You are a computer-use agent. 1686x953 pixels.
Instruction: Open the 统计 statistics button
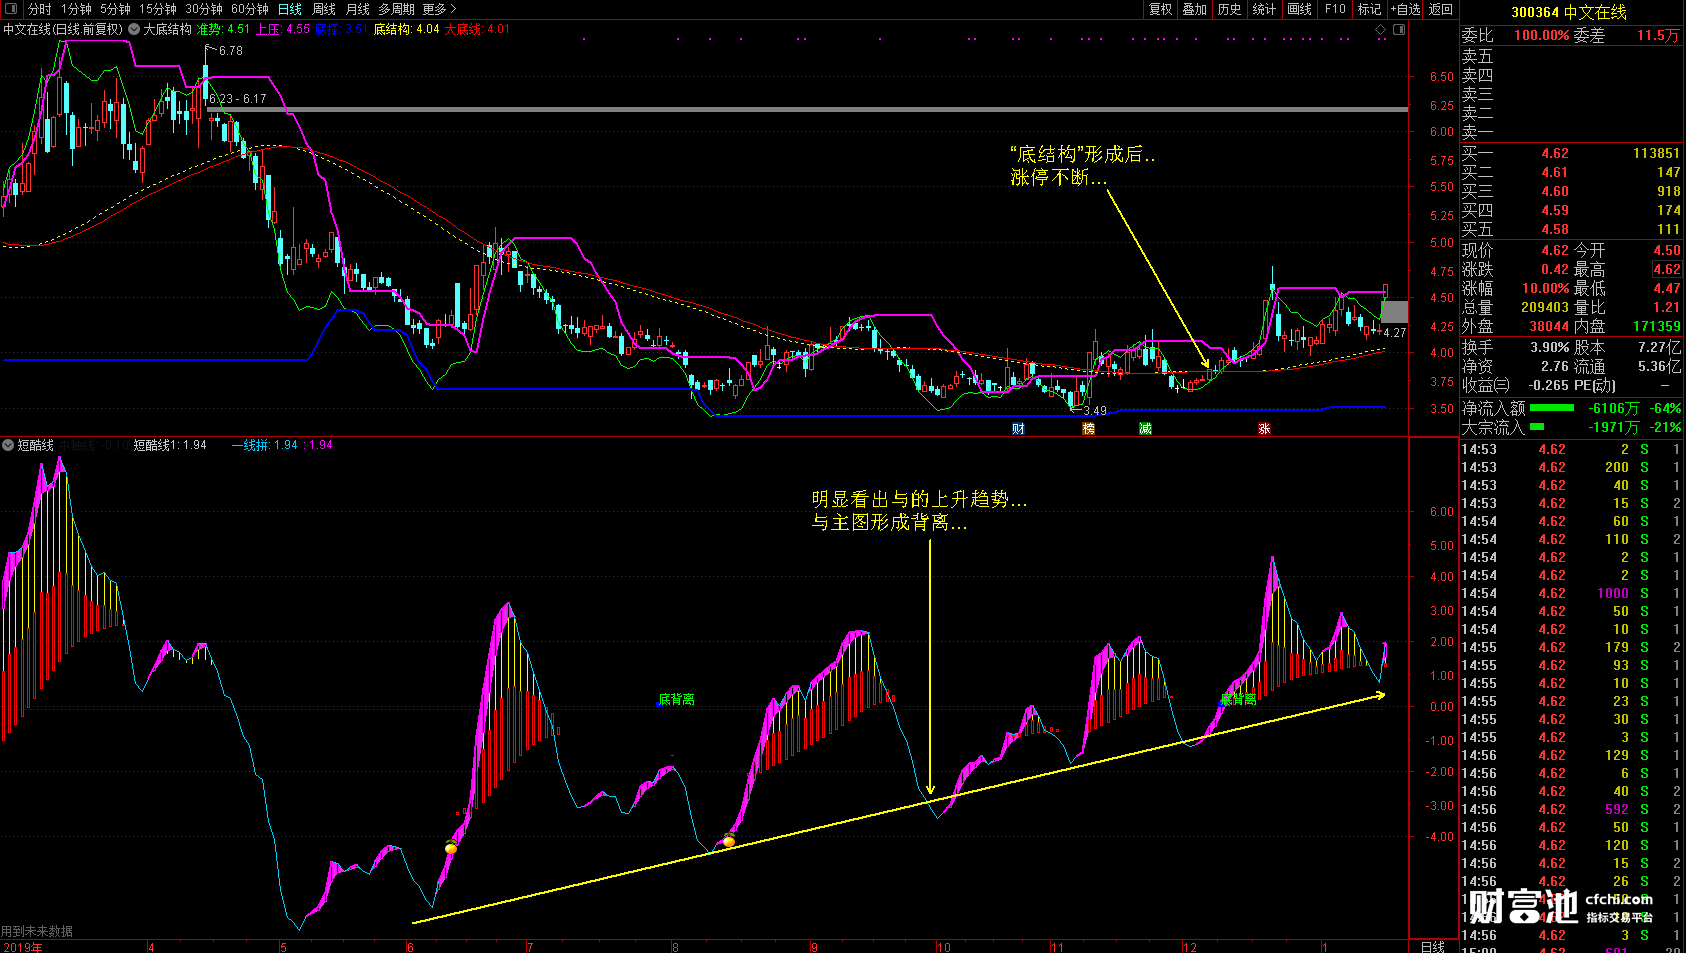pyautogui.click(x=1264, y=9)
